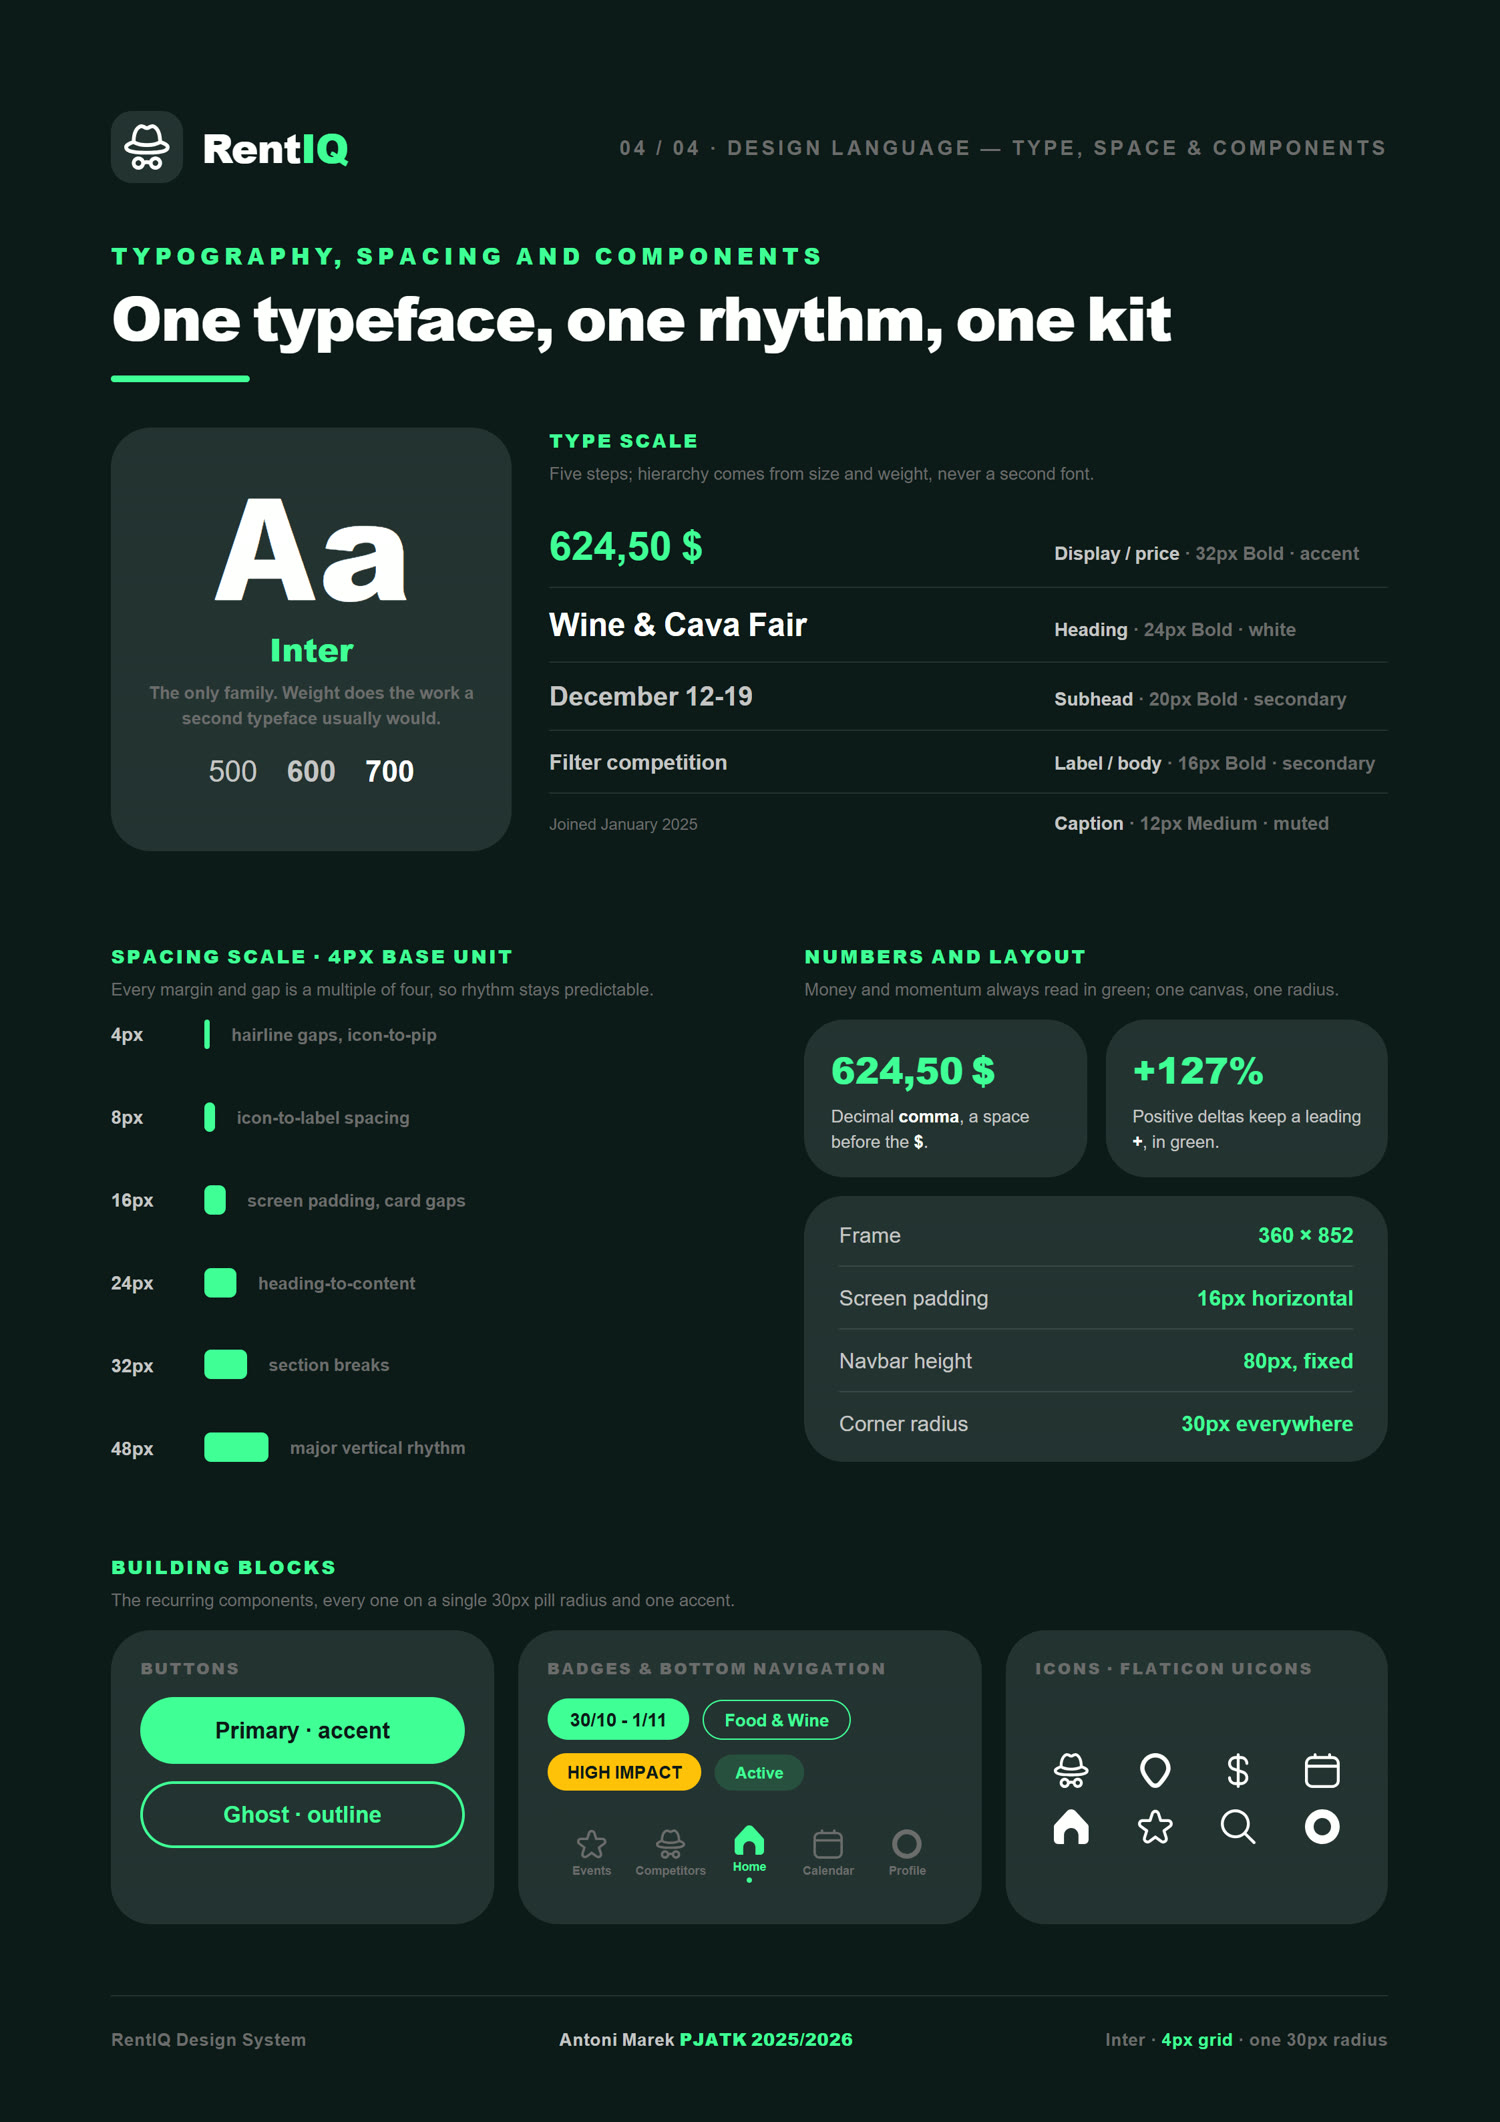Click the green Inter font name
The image size is (1500, 2122).
coord(311,651)
